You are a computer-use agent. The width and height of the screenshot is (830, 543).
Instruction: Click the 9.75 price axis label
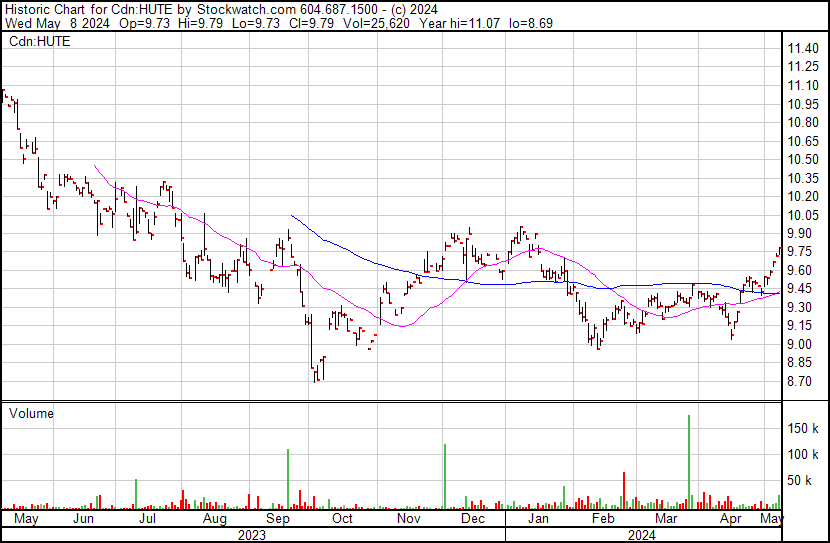[x=799, y=251]
